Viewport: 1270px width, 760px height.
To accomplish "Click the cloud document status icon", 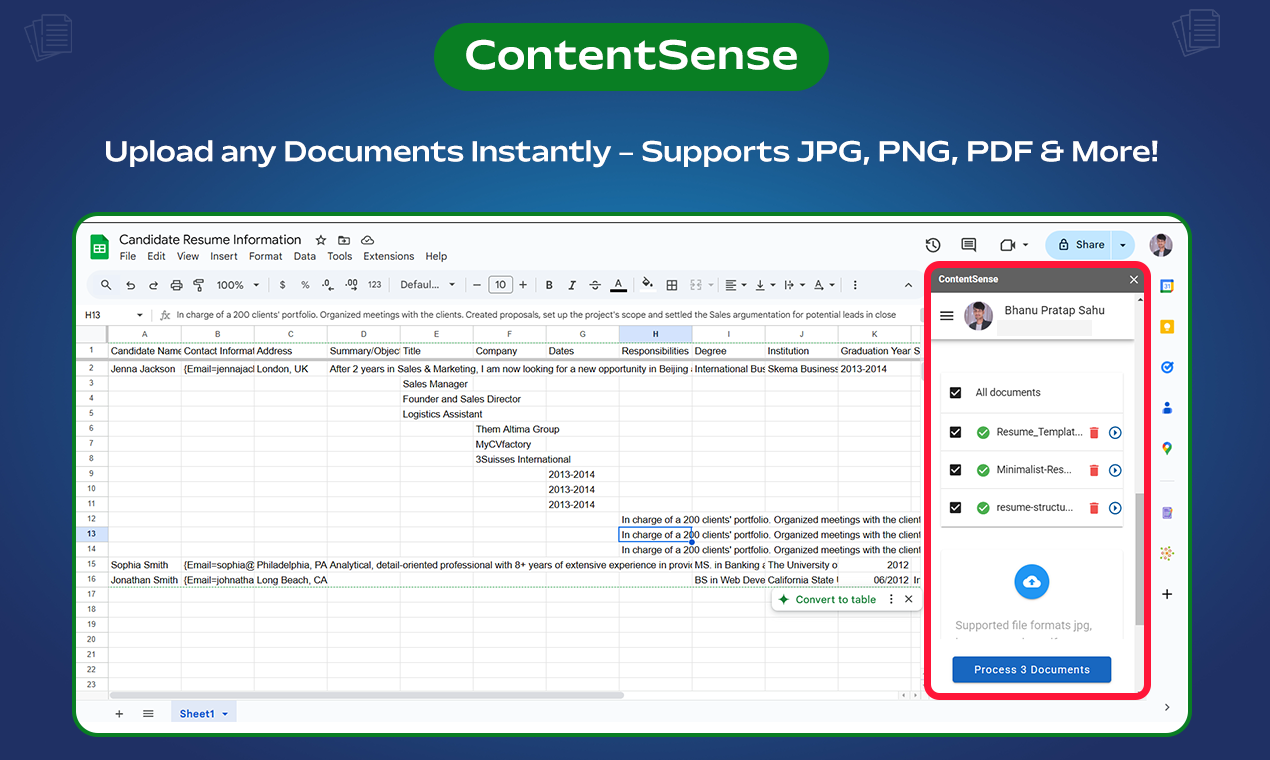I will 367,240.
